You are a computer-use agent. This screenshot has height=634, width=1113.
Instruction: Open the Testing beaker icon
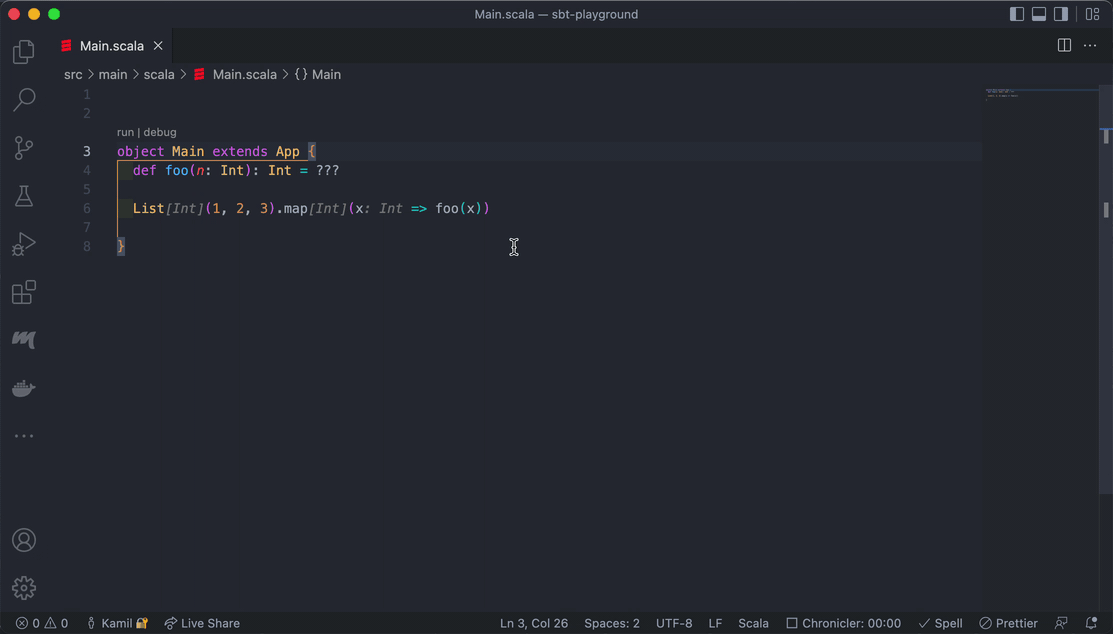pos(23,196)
